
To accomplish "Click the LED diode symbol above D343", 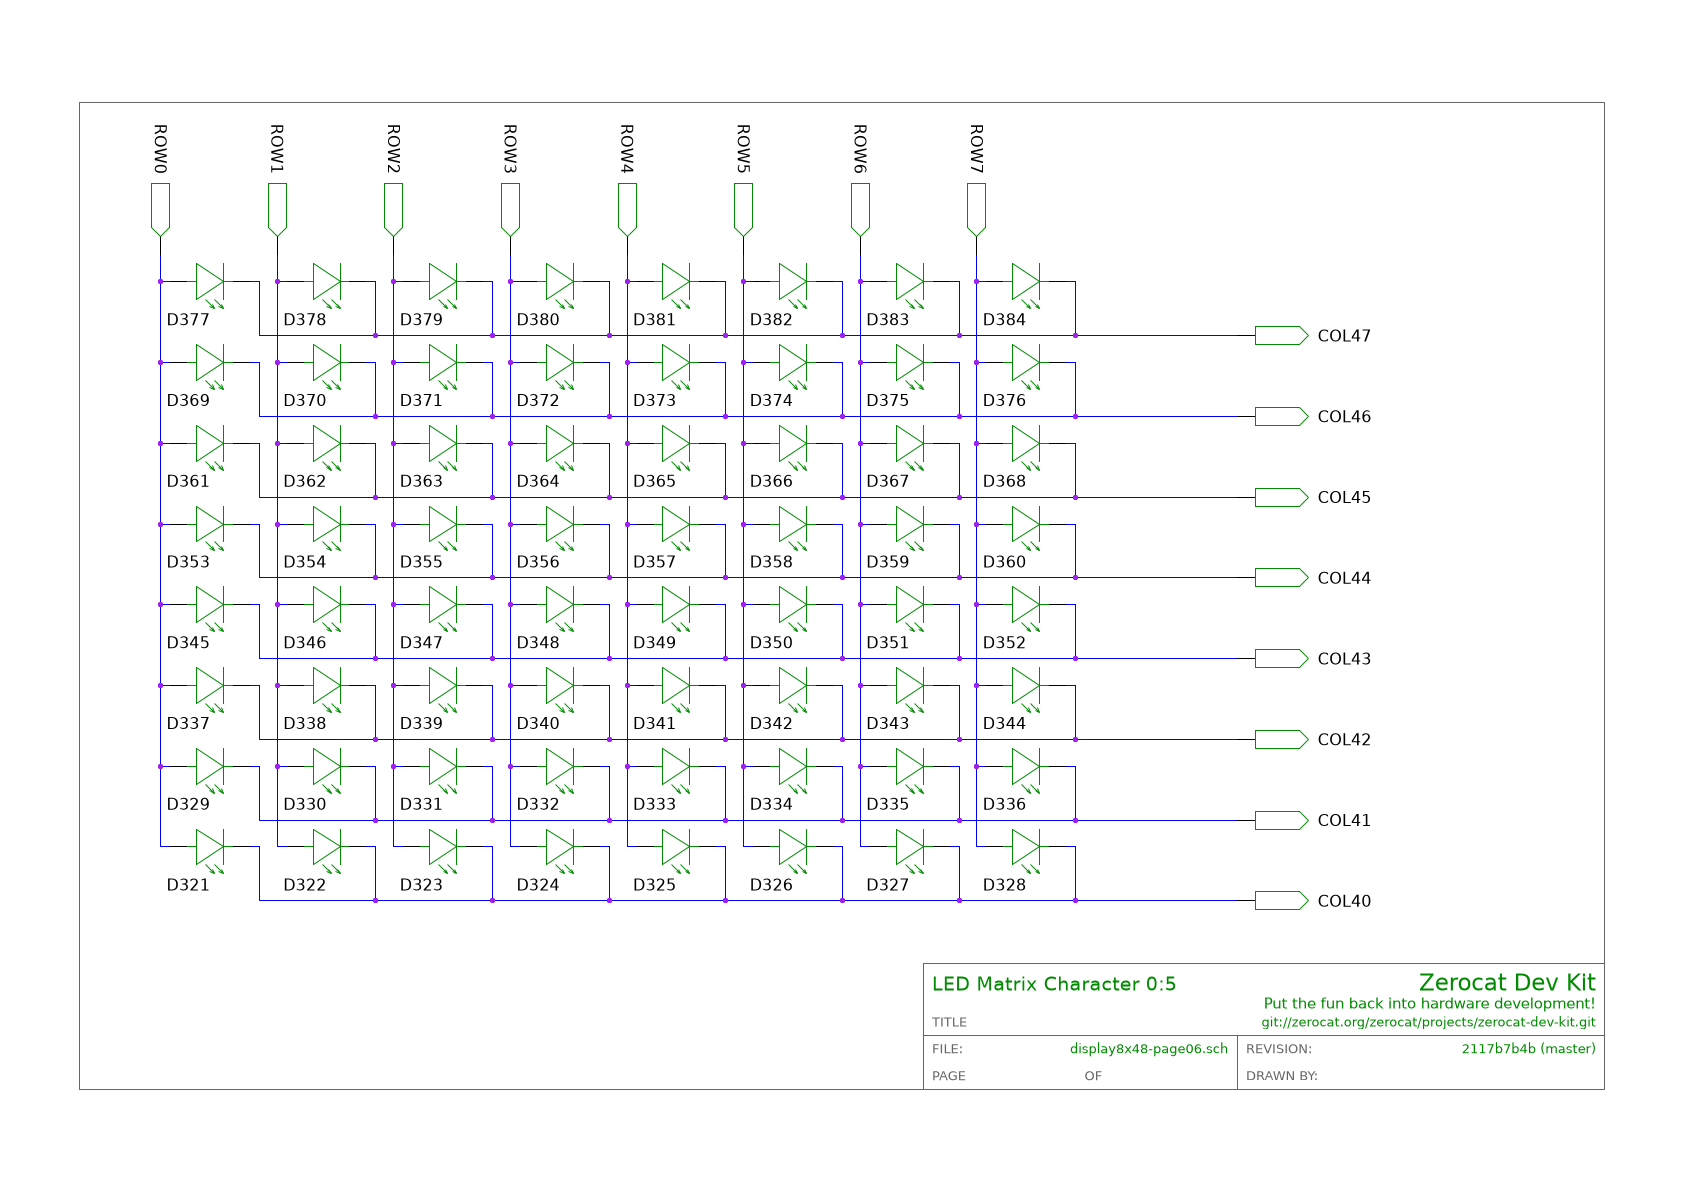I will [x=910, y=688].
